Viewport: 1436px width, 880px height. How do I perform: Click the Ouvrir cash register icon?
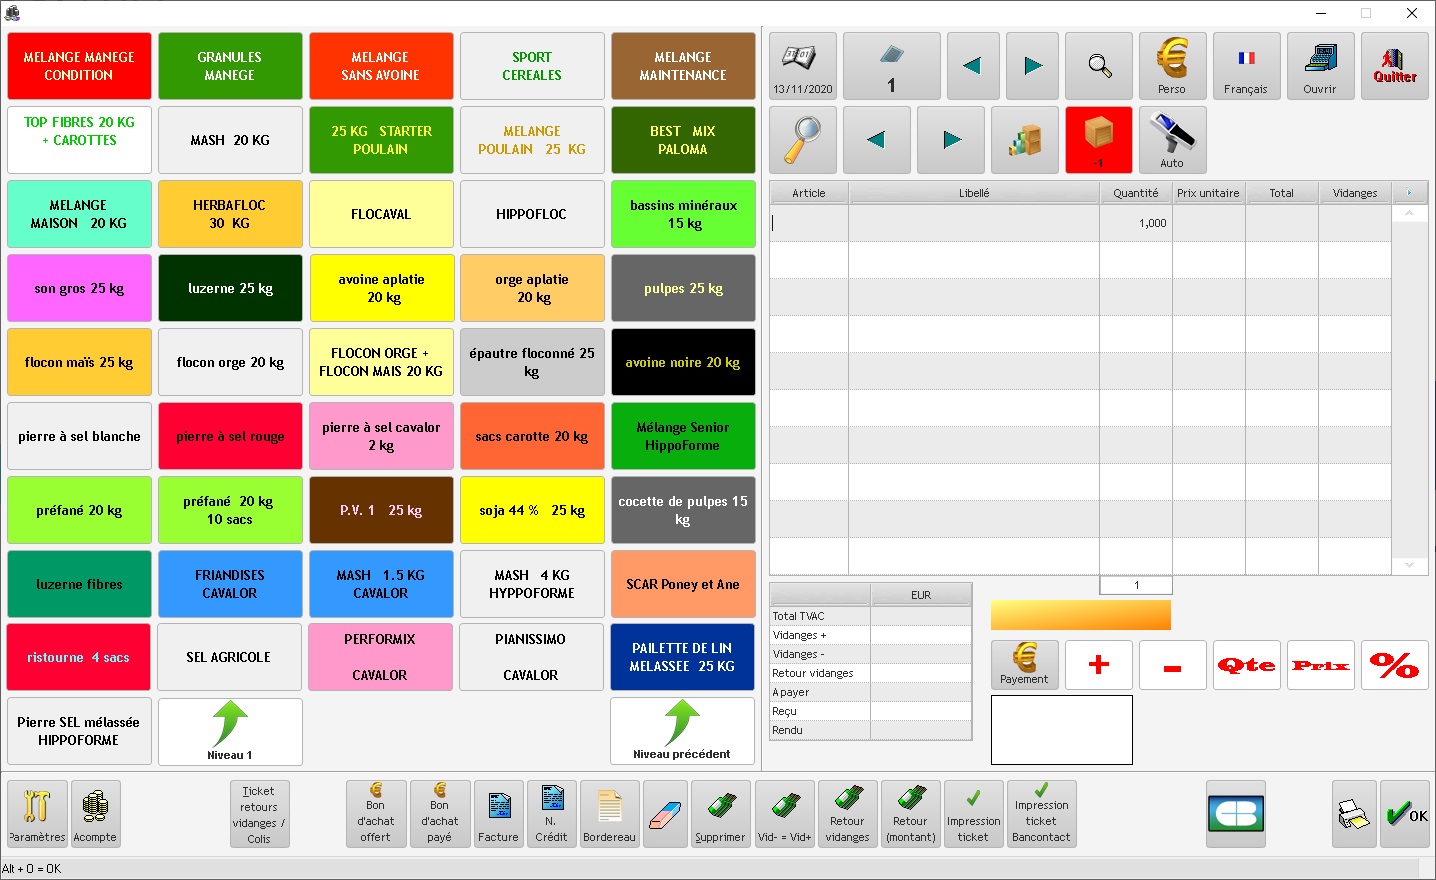point(1320,66)
